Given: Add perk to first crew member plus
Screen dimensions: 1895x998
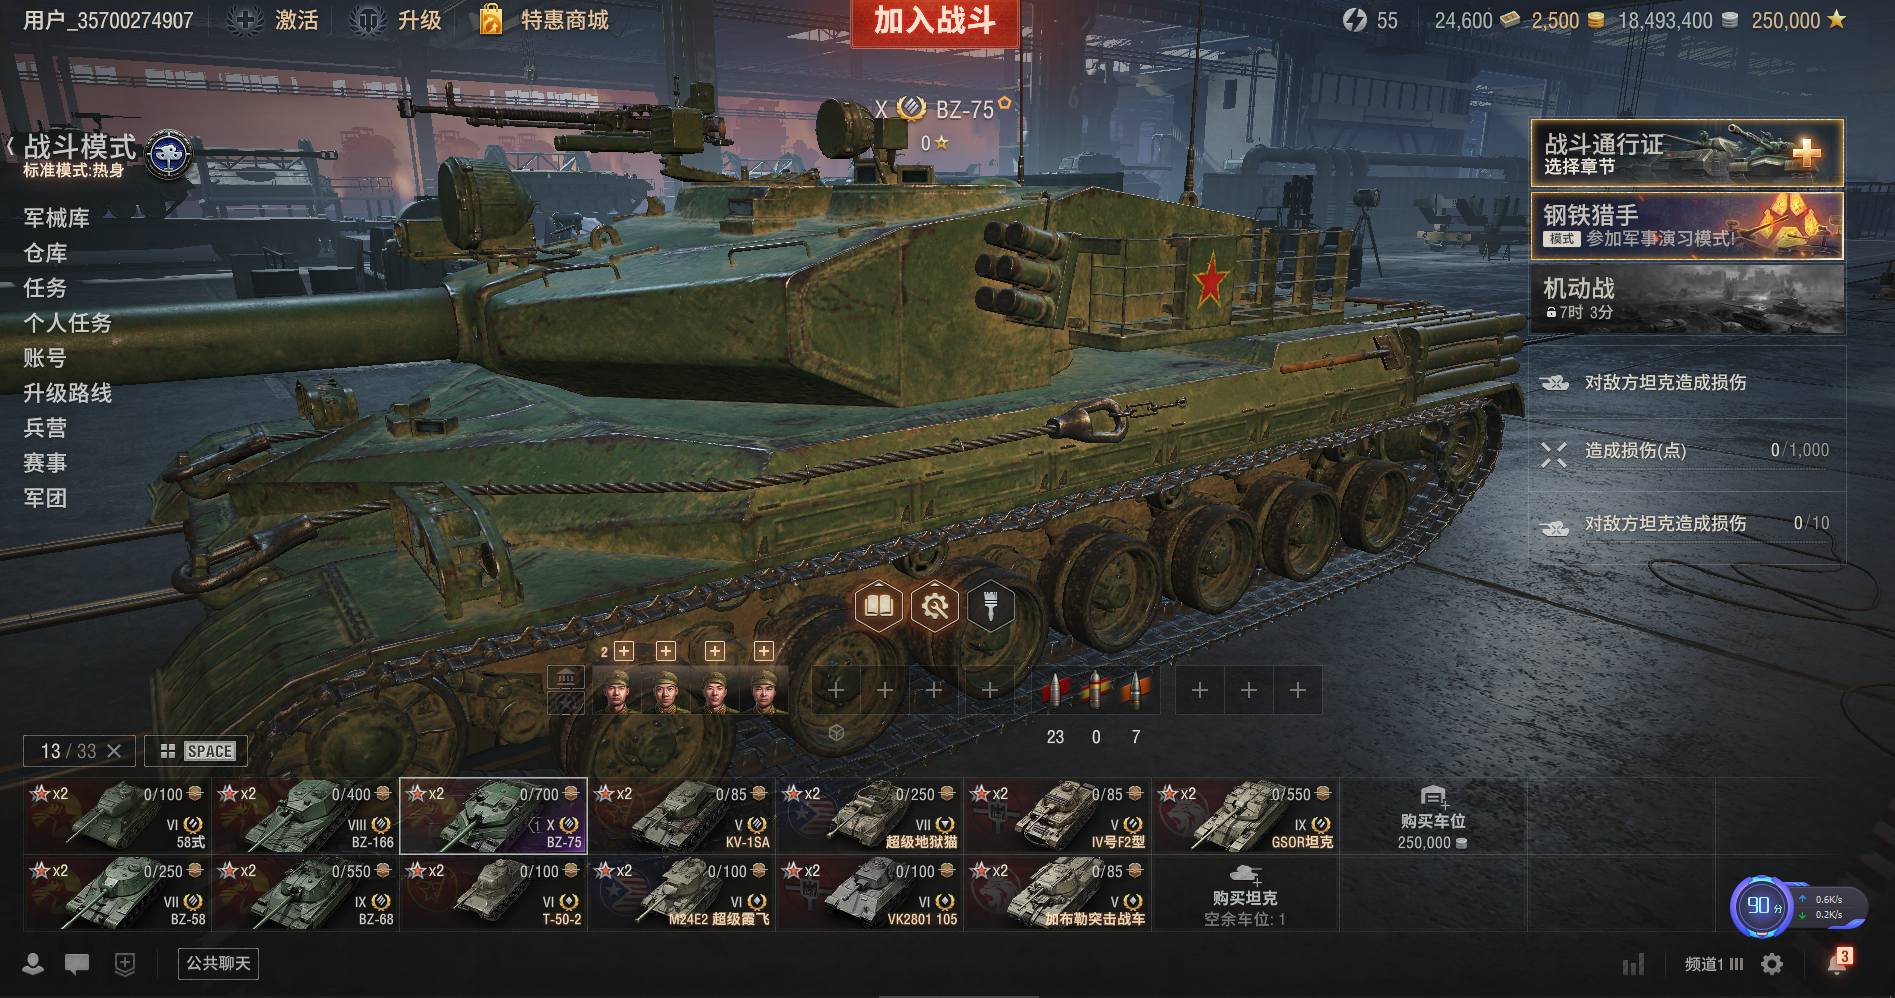Looking at the screenshot, I should 624,651.
